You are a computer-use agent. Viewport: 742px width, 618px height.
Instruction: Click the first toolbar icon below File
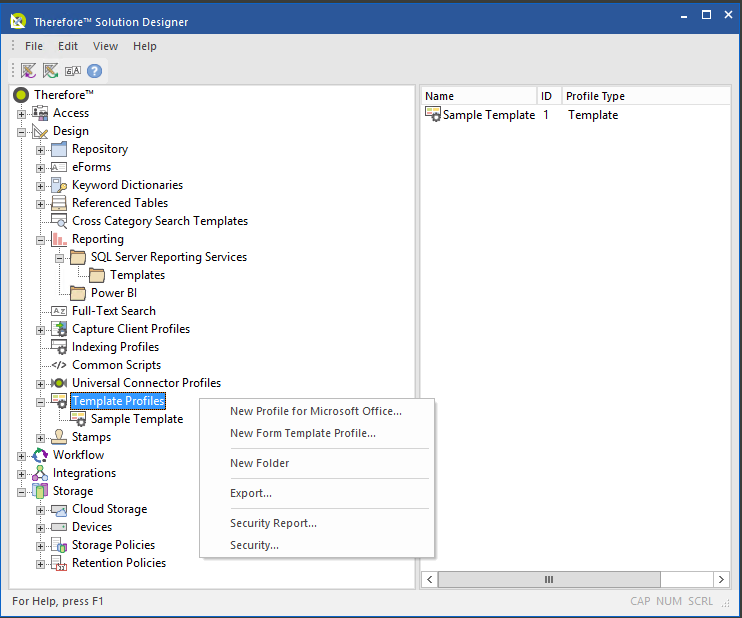pyautogui.click(x=28, y=71)
